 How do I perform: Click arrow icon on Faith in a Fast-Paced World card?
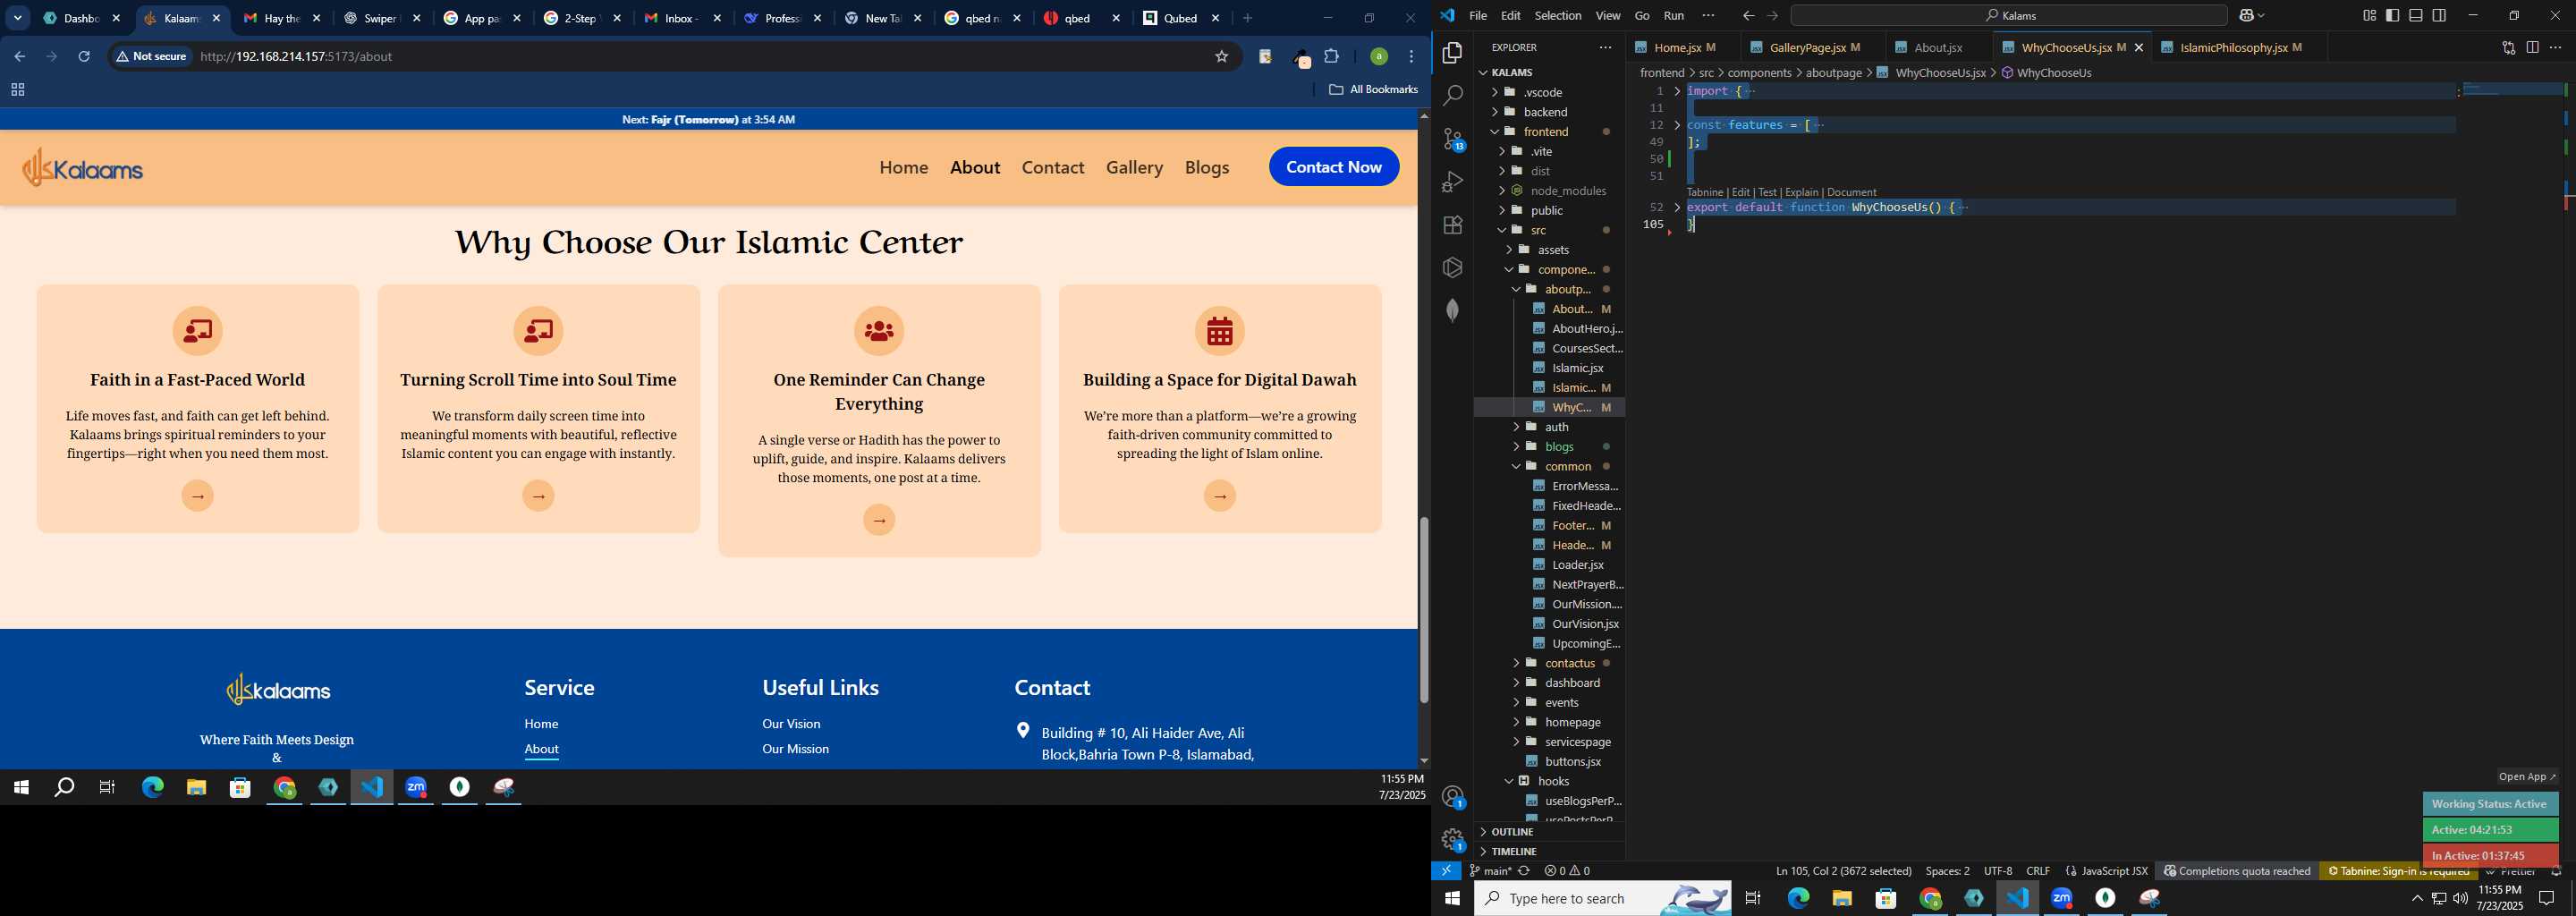[x=198, y=496]
